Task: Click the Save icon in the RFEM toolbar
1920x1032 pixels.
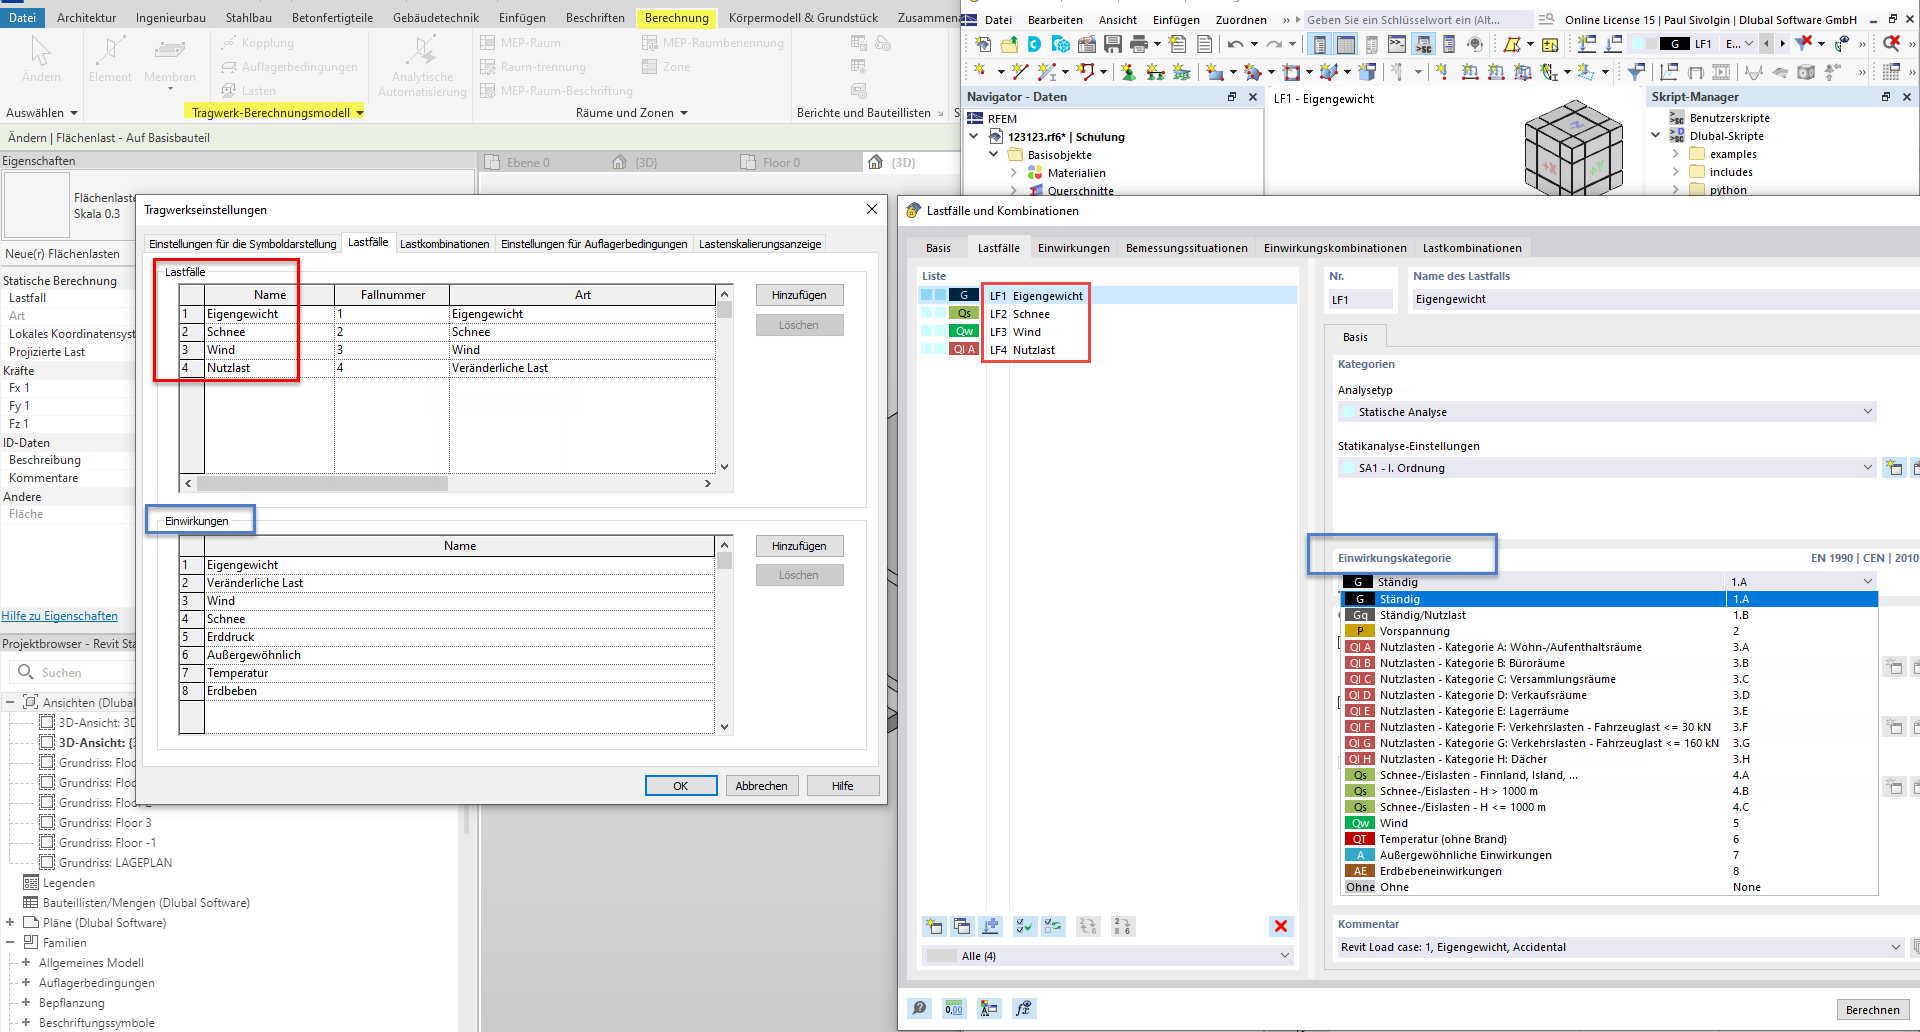Action: click(x=1112, y=44)
